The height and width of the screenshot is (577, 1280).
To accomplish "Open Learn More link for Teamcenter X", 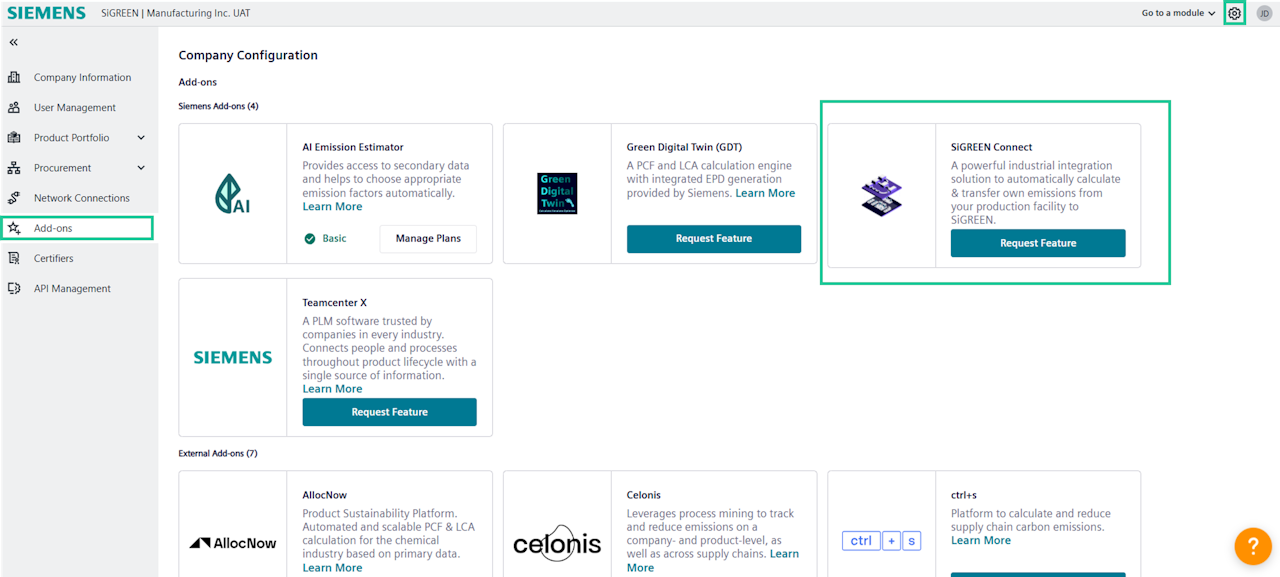I will coord(332,389).
